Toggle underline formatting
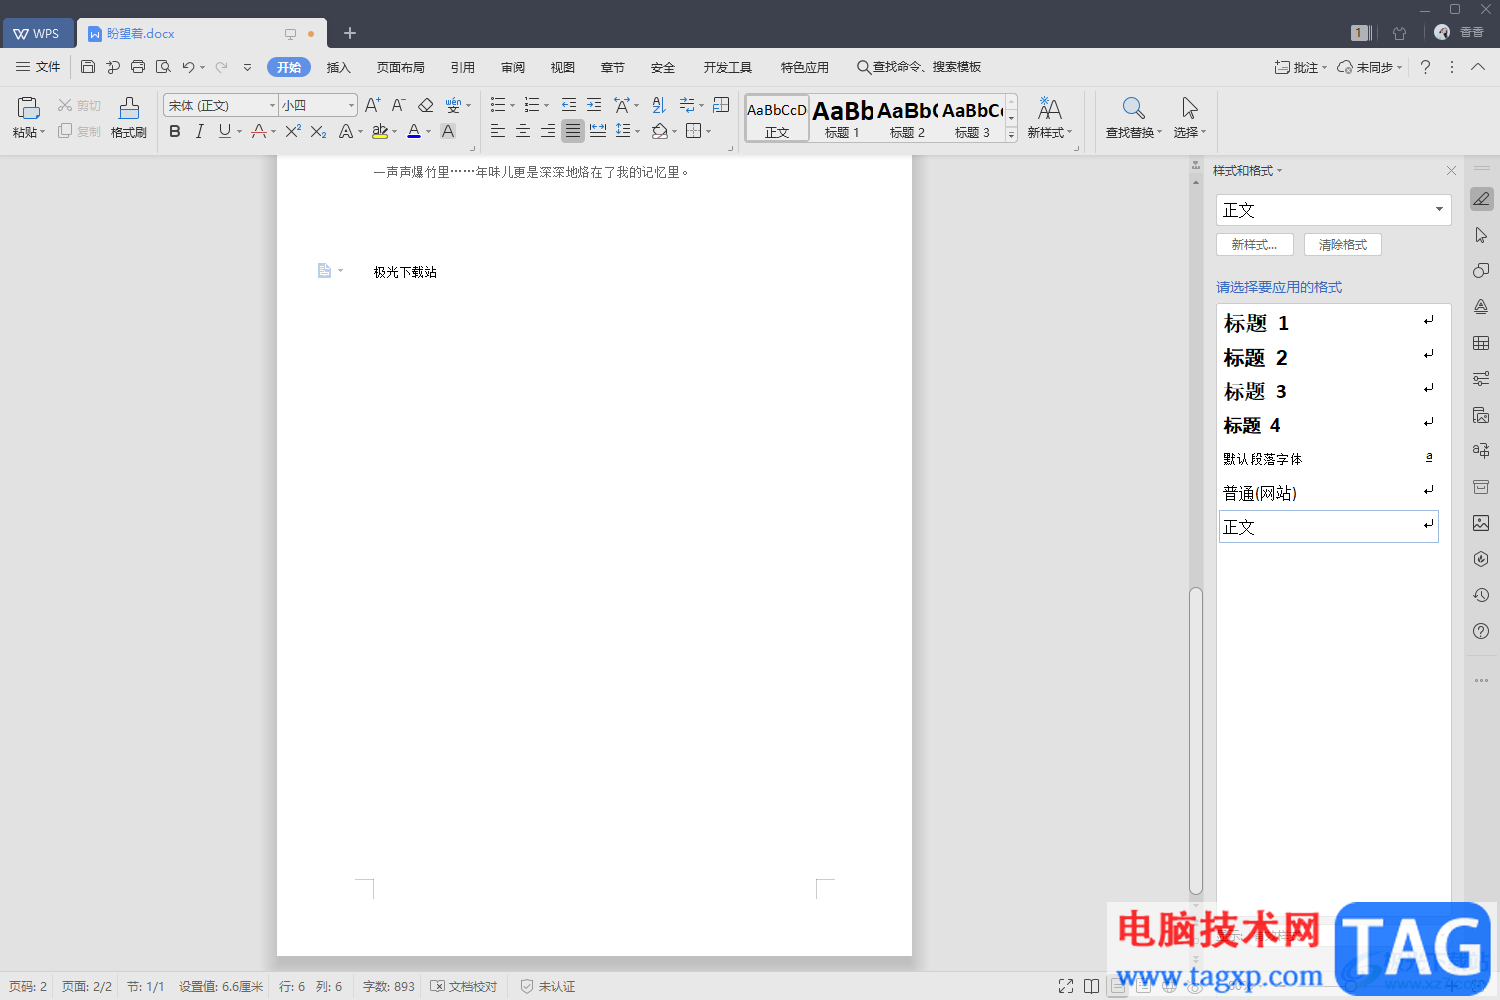The height and width of the screenshot is (1000, 1500). [x=224, y=131]
